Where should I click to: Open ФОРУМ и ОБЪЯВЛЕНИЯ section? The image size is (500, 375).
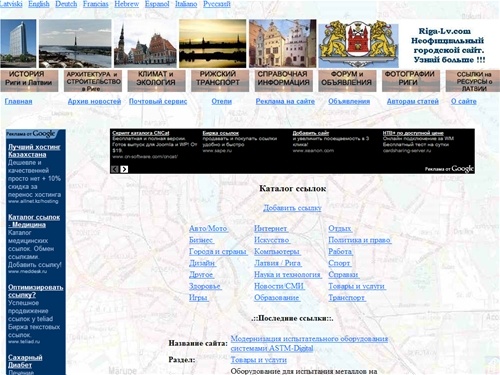[x=347, y=81]
